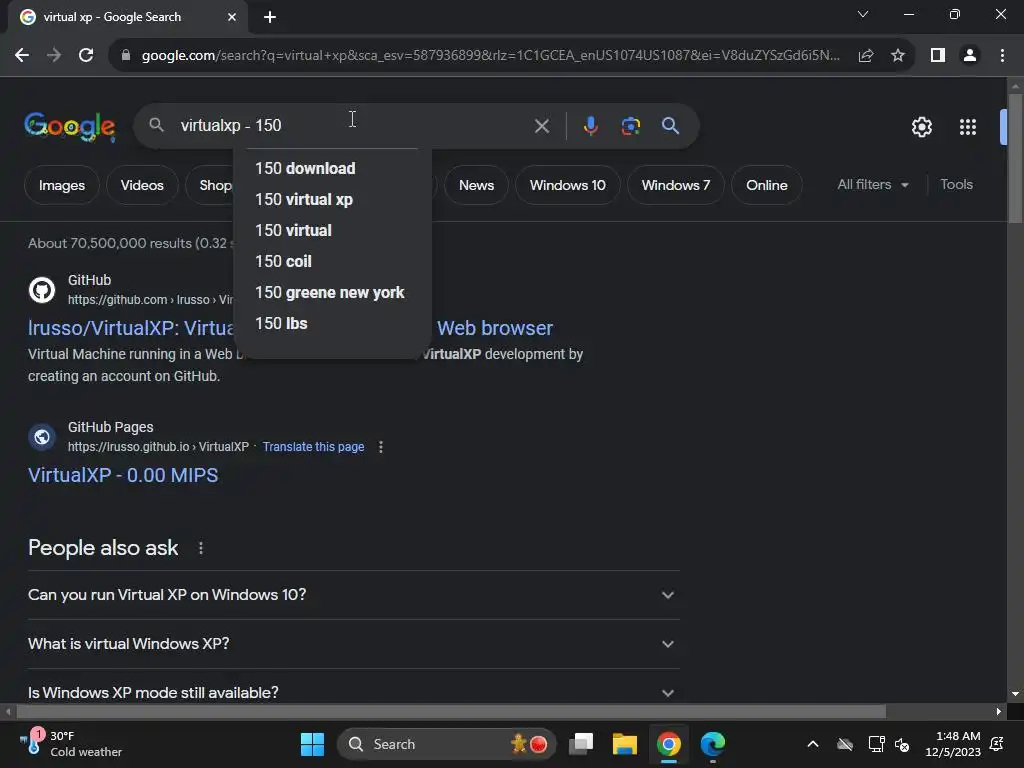The height and width of the screenshot is (768, 1024).
Task: Open the Chrome side panel icon
Action: [x=938, y=56]
